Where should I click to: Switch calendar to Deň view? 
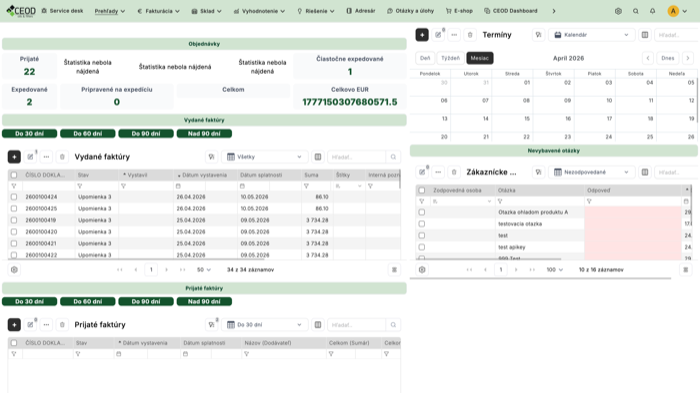[x=425, y=58]
